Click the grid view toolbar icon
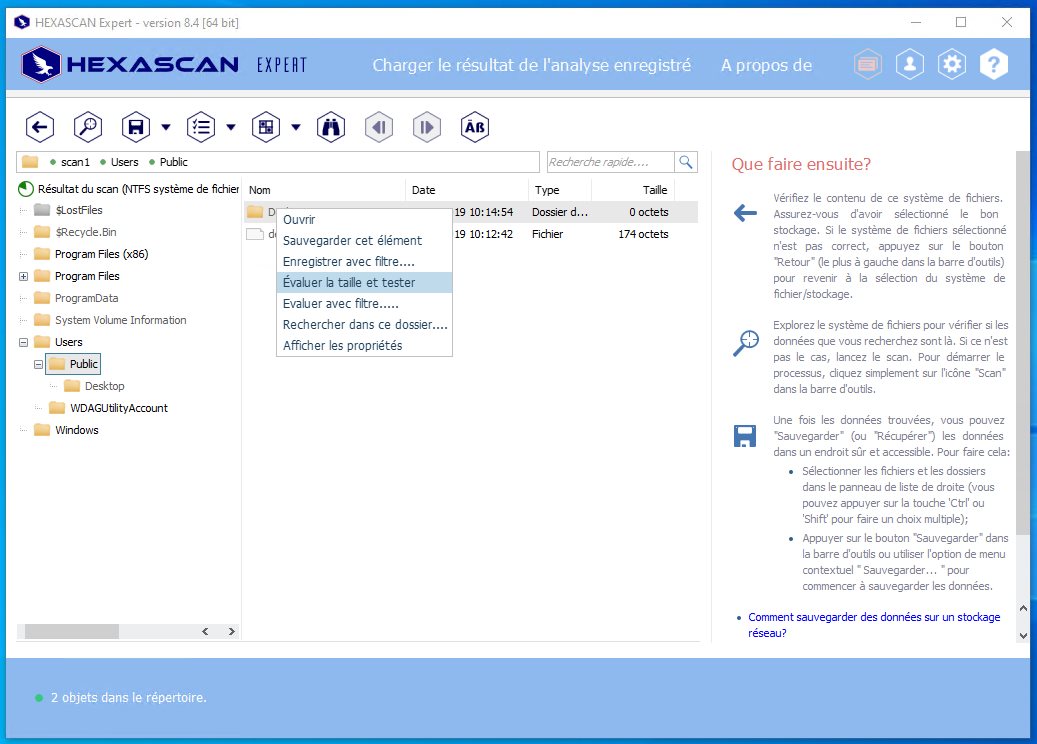Viewport: 1037px width, 744px height. point(266,127)
